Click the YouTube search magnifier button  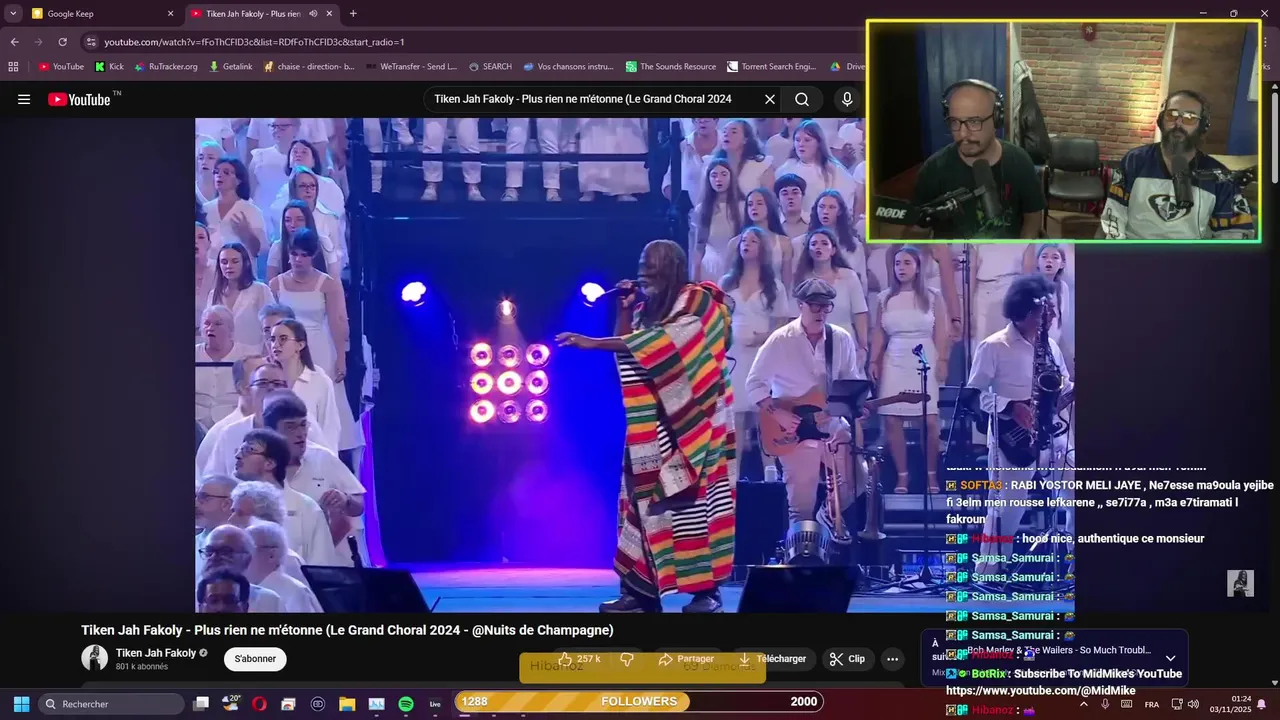(x=802, y=99)
